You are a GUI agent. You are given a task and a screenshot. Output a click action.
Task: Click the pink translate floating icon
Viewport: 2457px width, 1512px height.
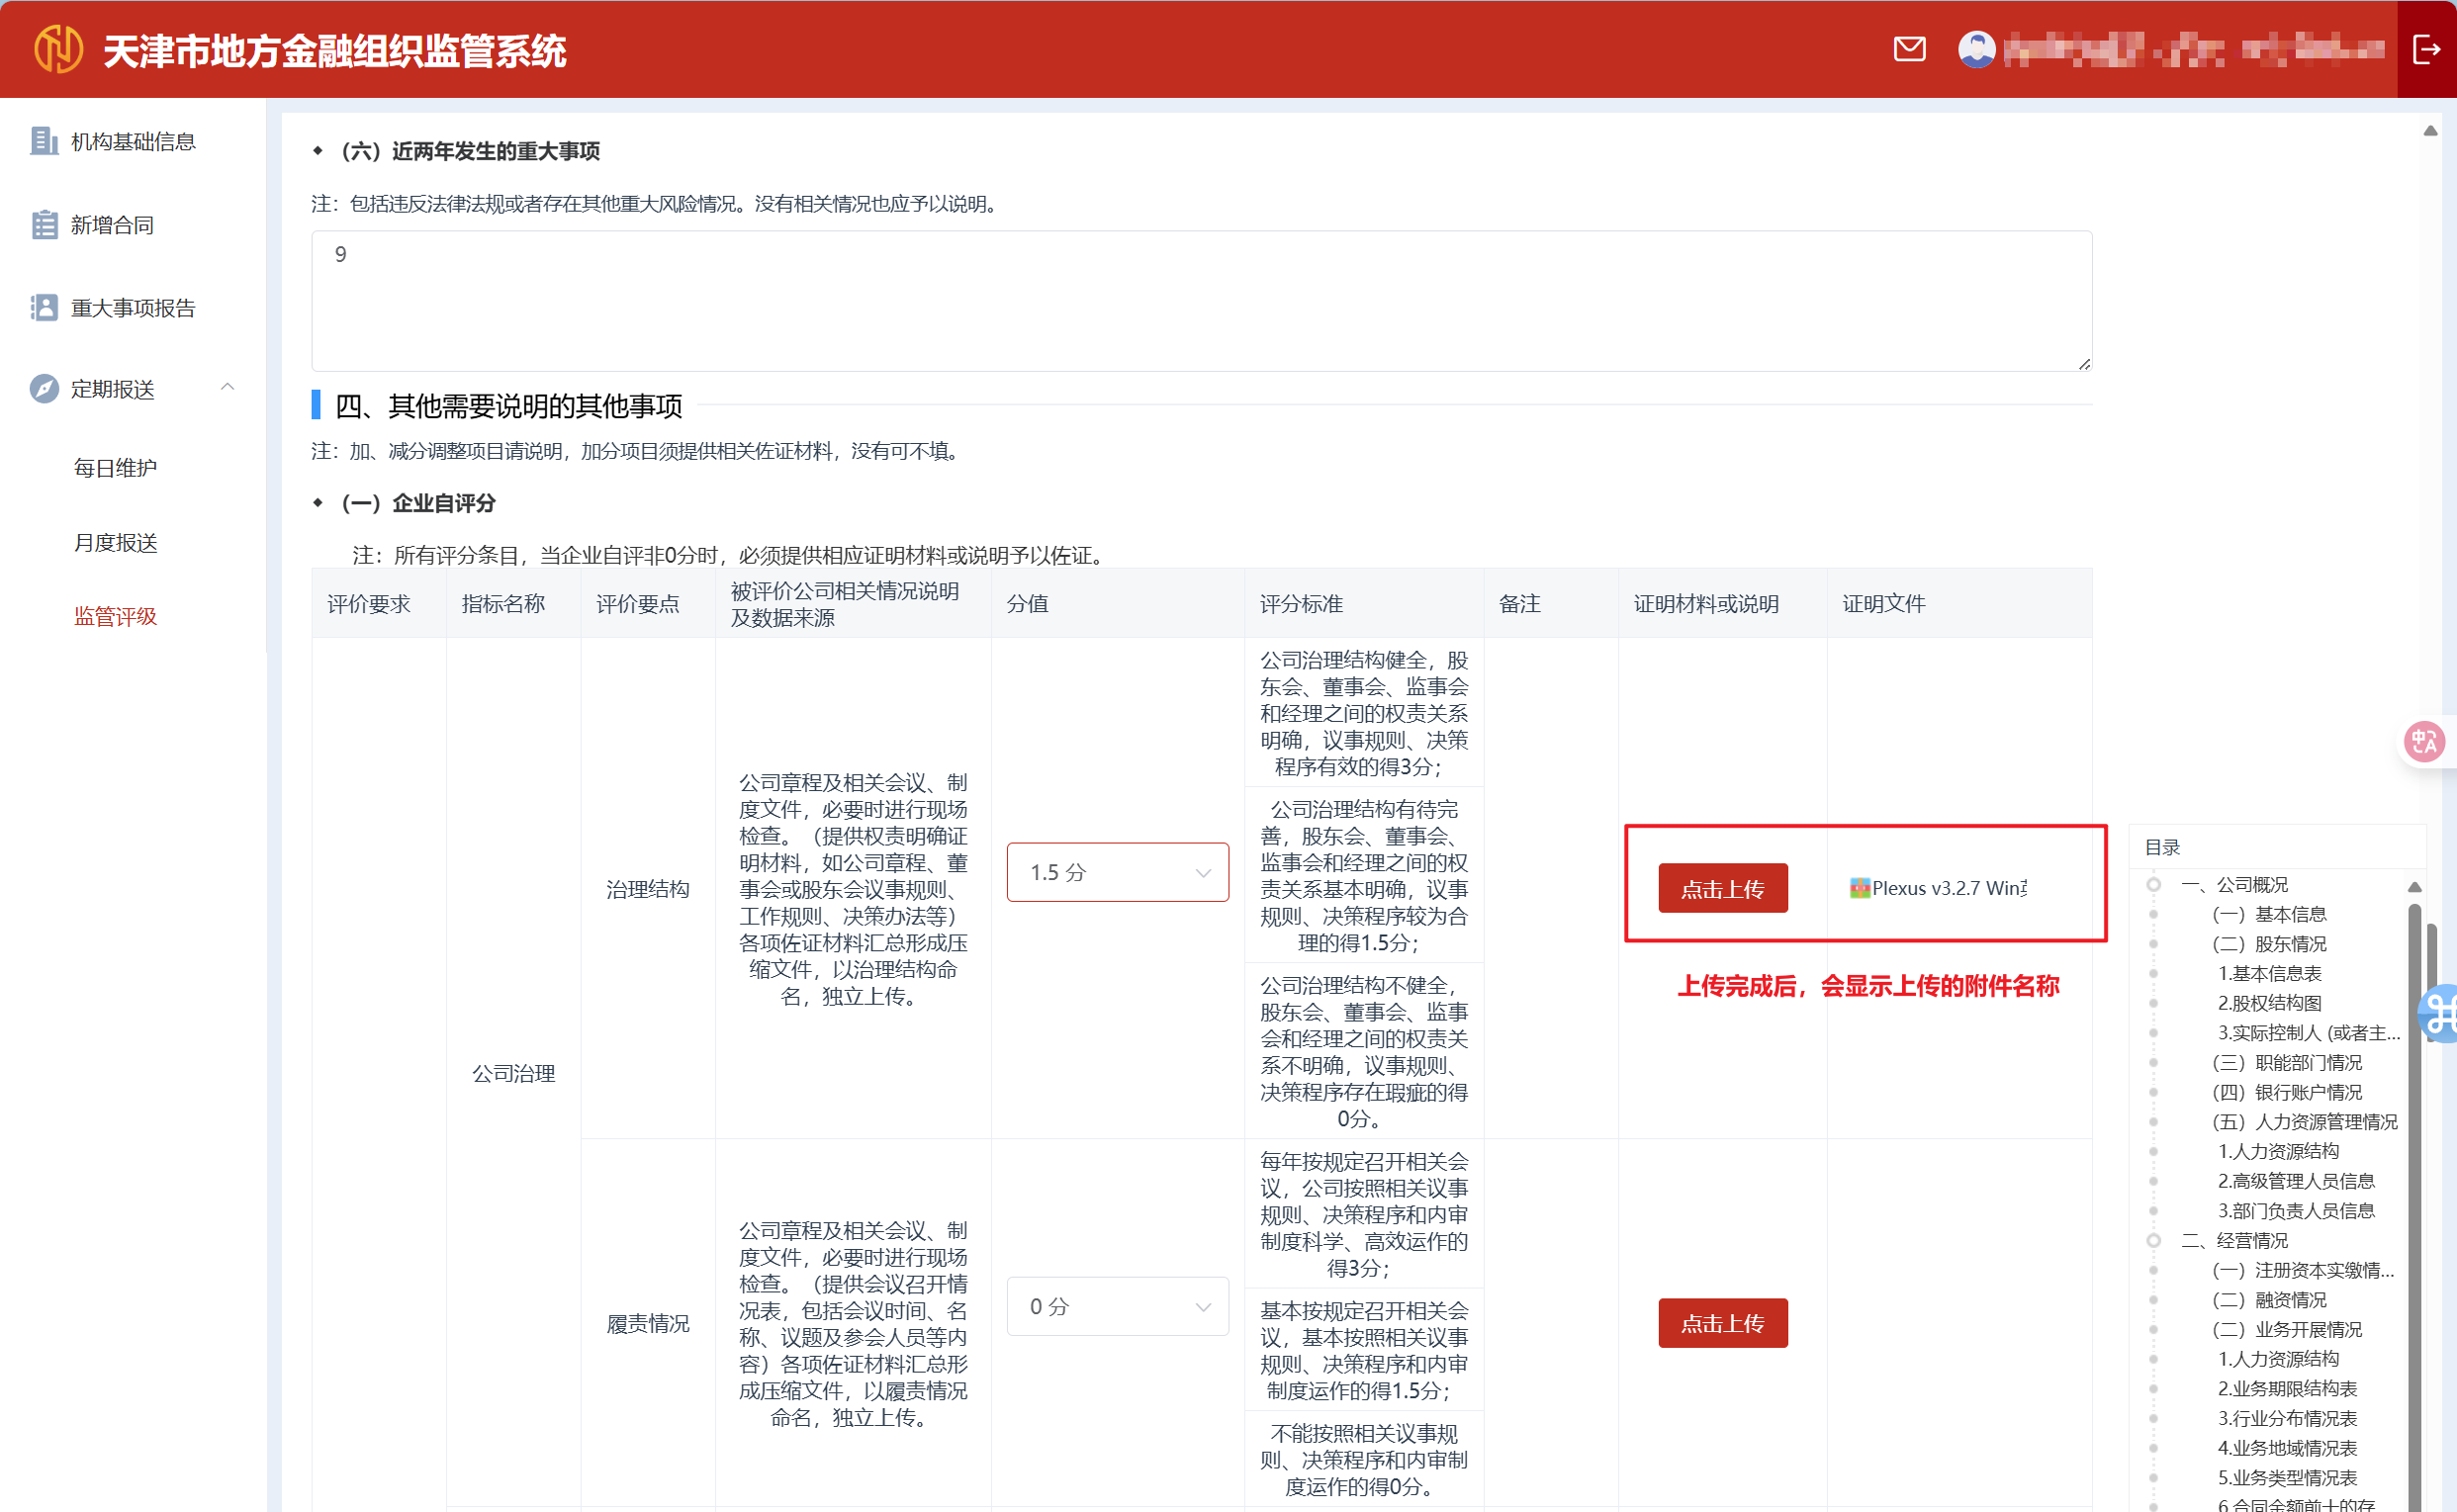pos(2424,742)
